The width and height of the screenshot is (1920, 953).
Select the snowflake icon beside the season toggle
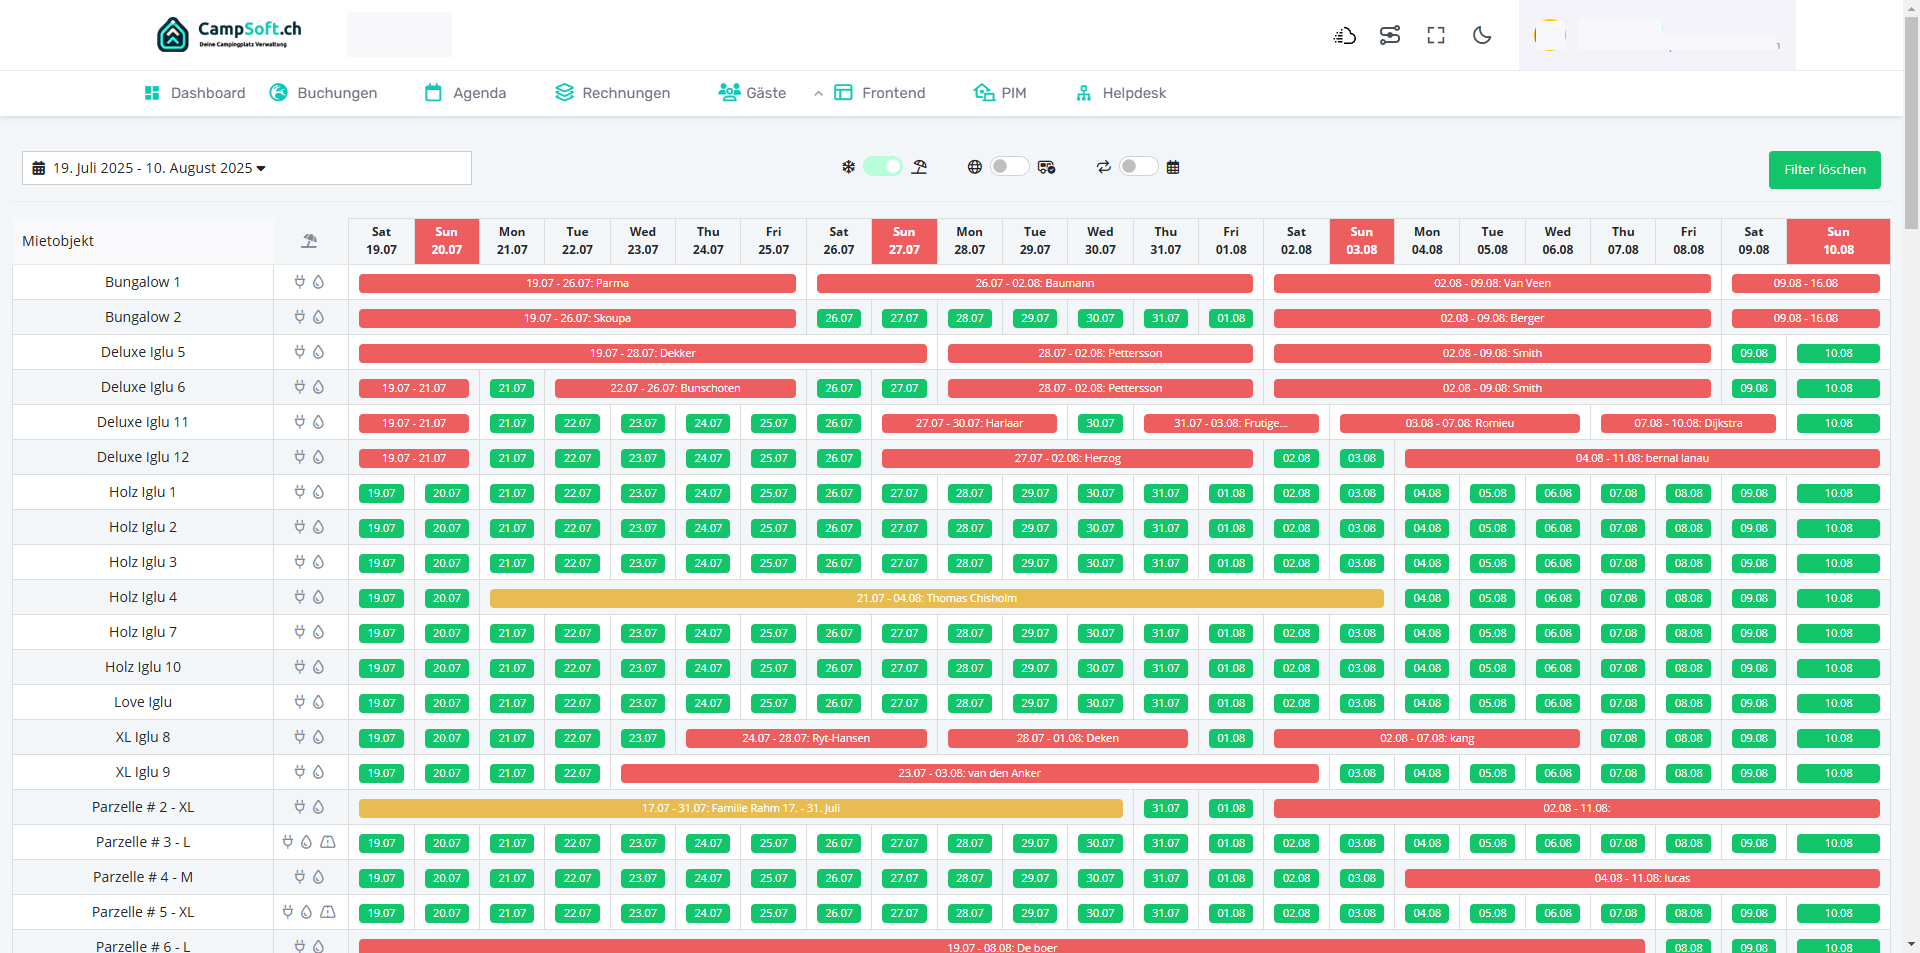coord(846,166)
